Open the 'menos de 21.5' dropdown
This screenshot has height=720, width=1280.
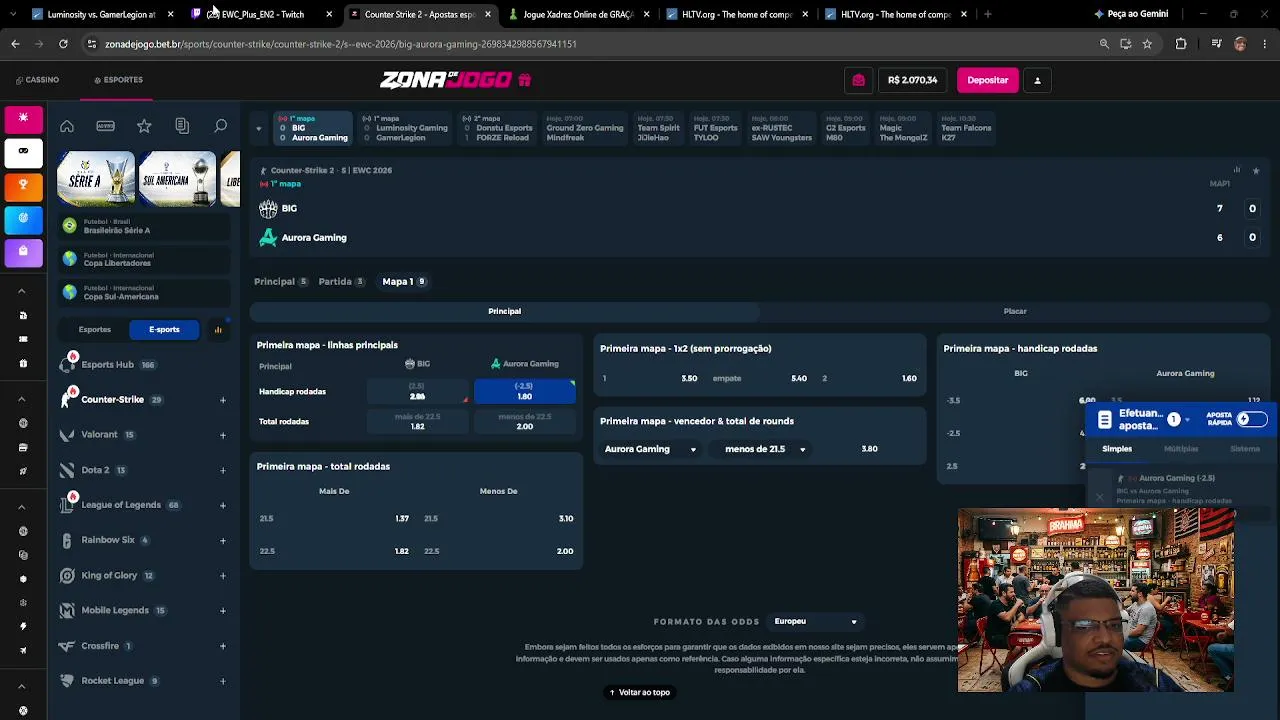tap(765, 449)
